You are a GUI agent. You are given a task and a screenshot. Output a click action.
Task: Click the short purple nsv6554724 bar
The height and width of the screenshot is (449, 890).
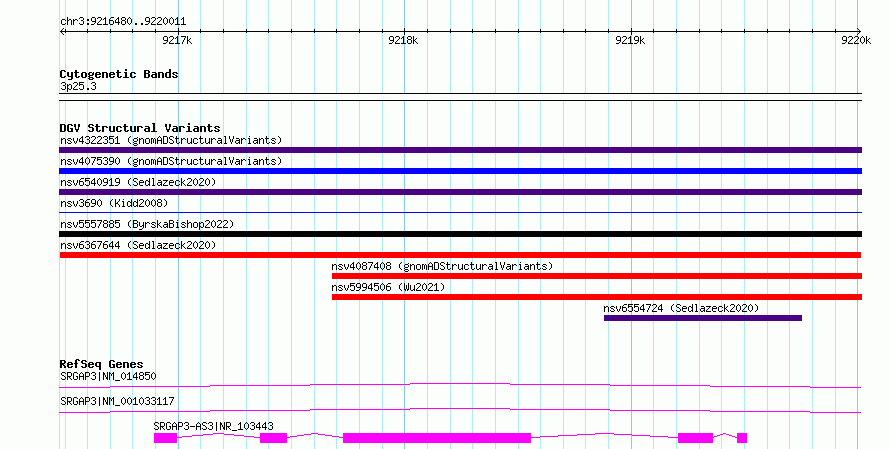(x=703, y=318)
